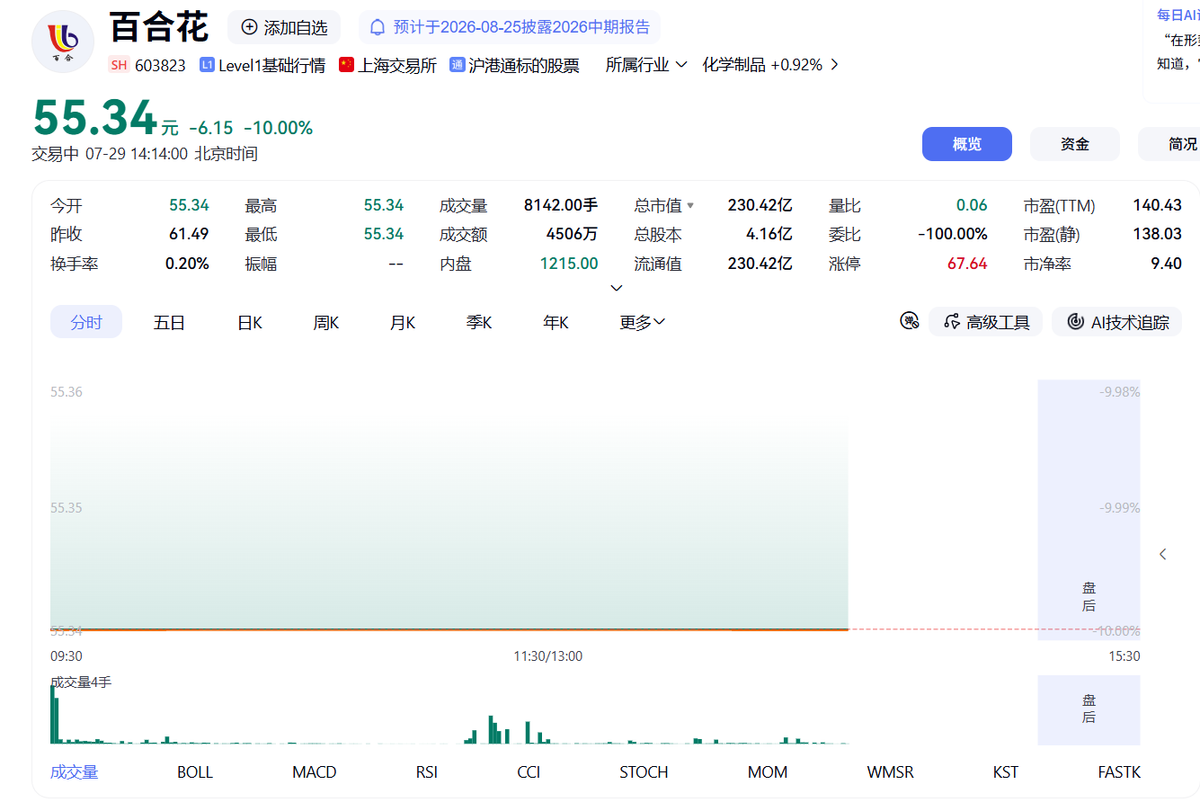Select the BOLL indicator

pyautogui.click(x=195, y=772)
